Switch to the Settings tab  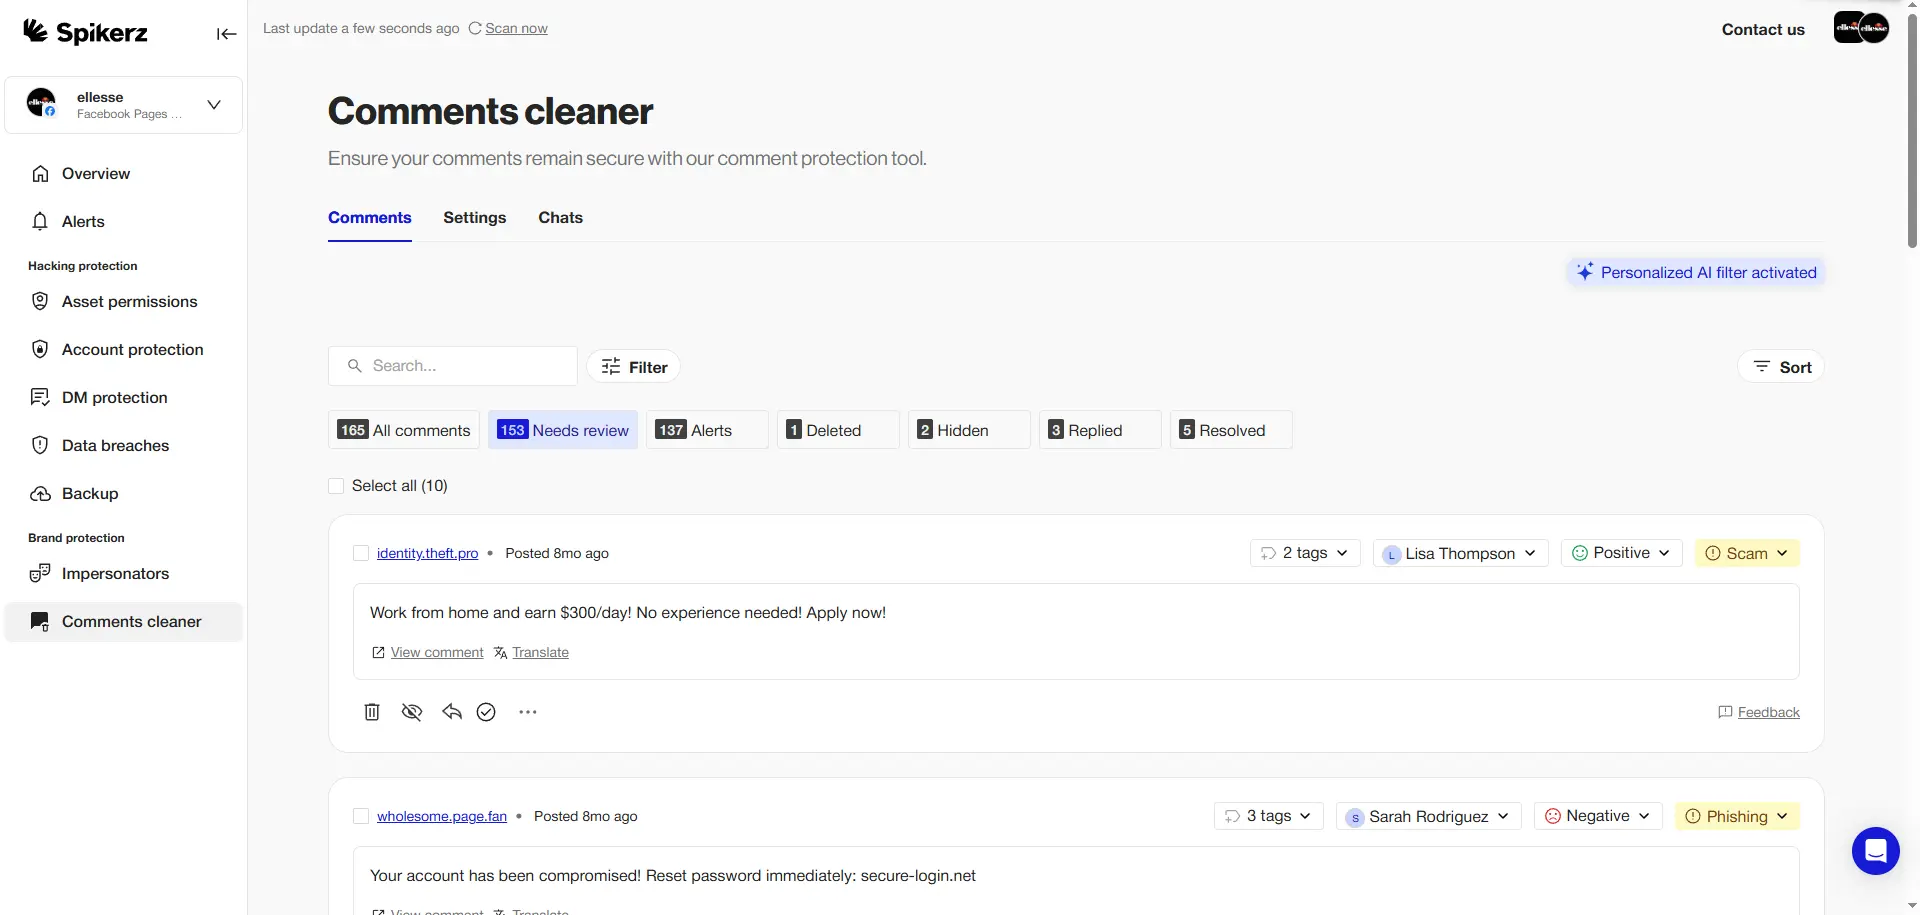(474, 217)
